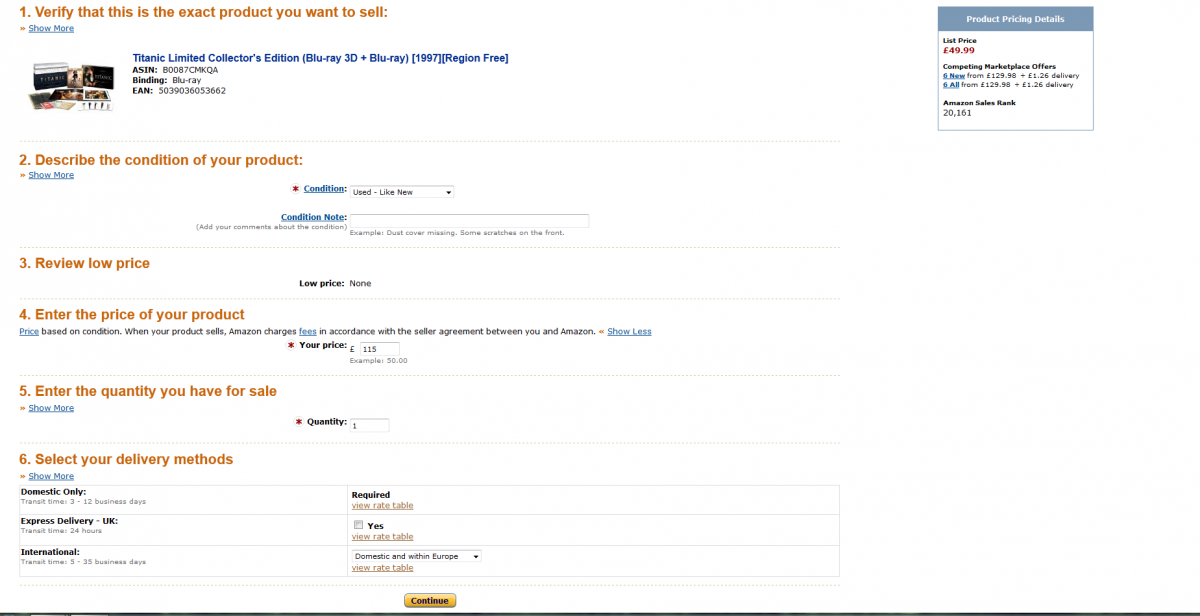This screenshot has width=1200, height=616.
Task: Collapse pricing info with Show Less
Action: [x=629, y=331]
